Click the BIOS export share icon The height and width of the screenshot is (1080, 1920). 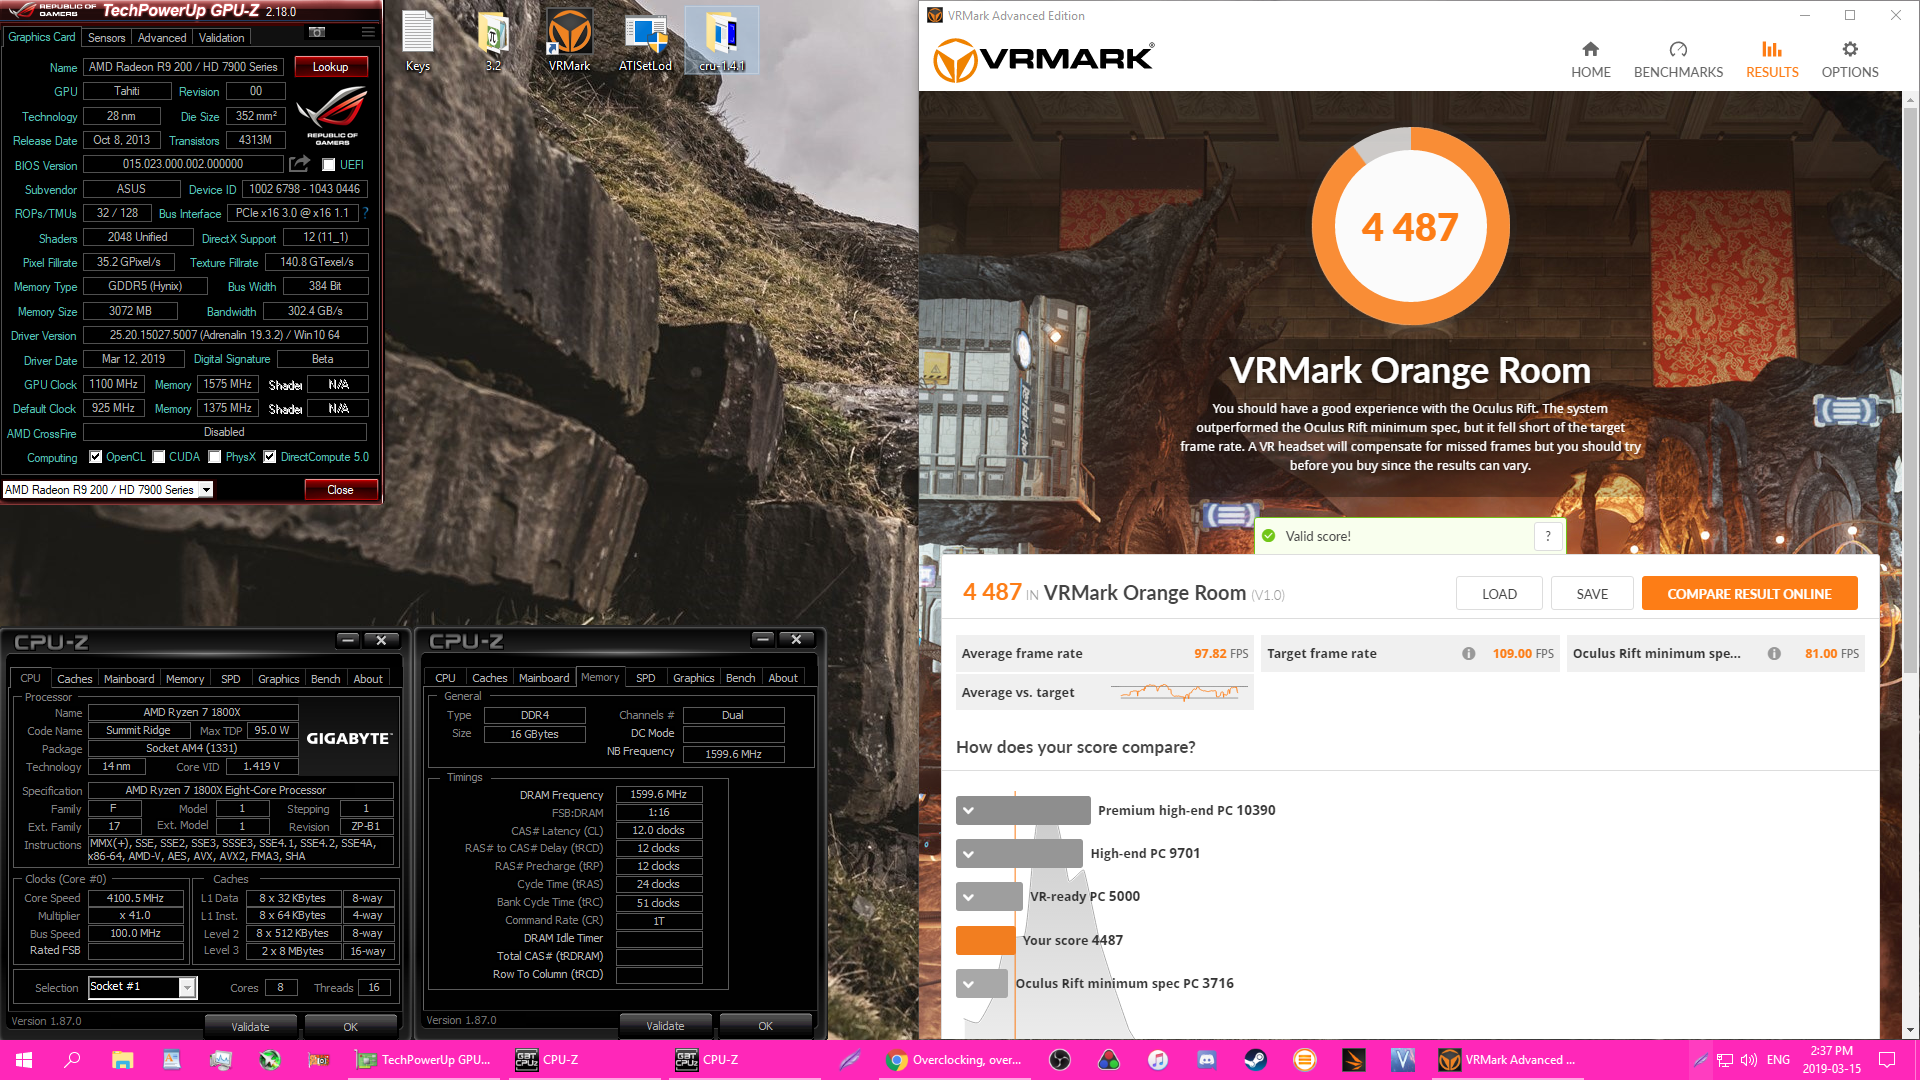tap(299, 164)
